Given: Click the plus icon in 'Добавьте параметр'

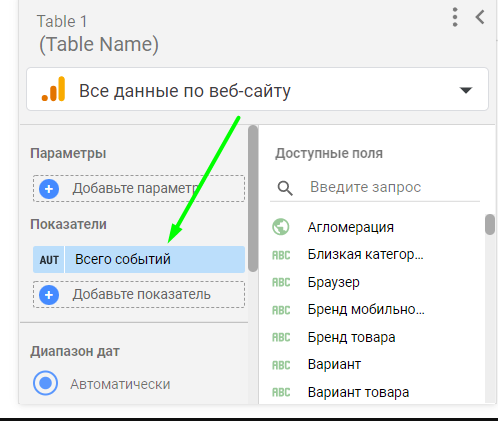Looking at the screenshot, I should point(49,189).
